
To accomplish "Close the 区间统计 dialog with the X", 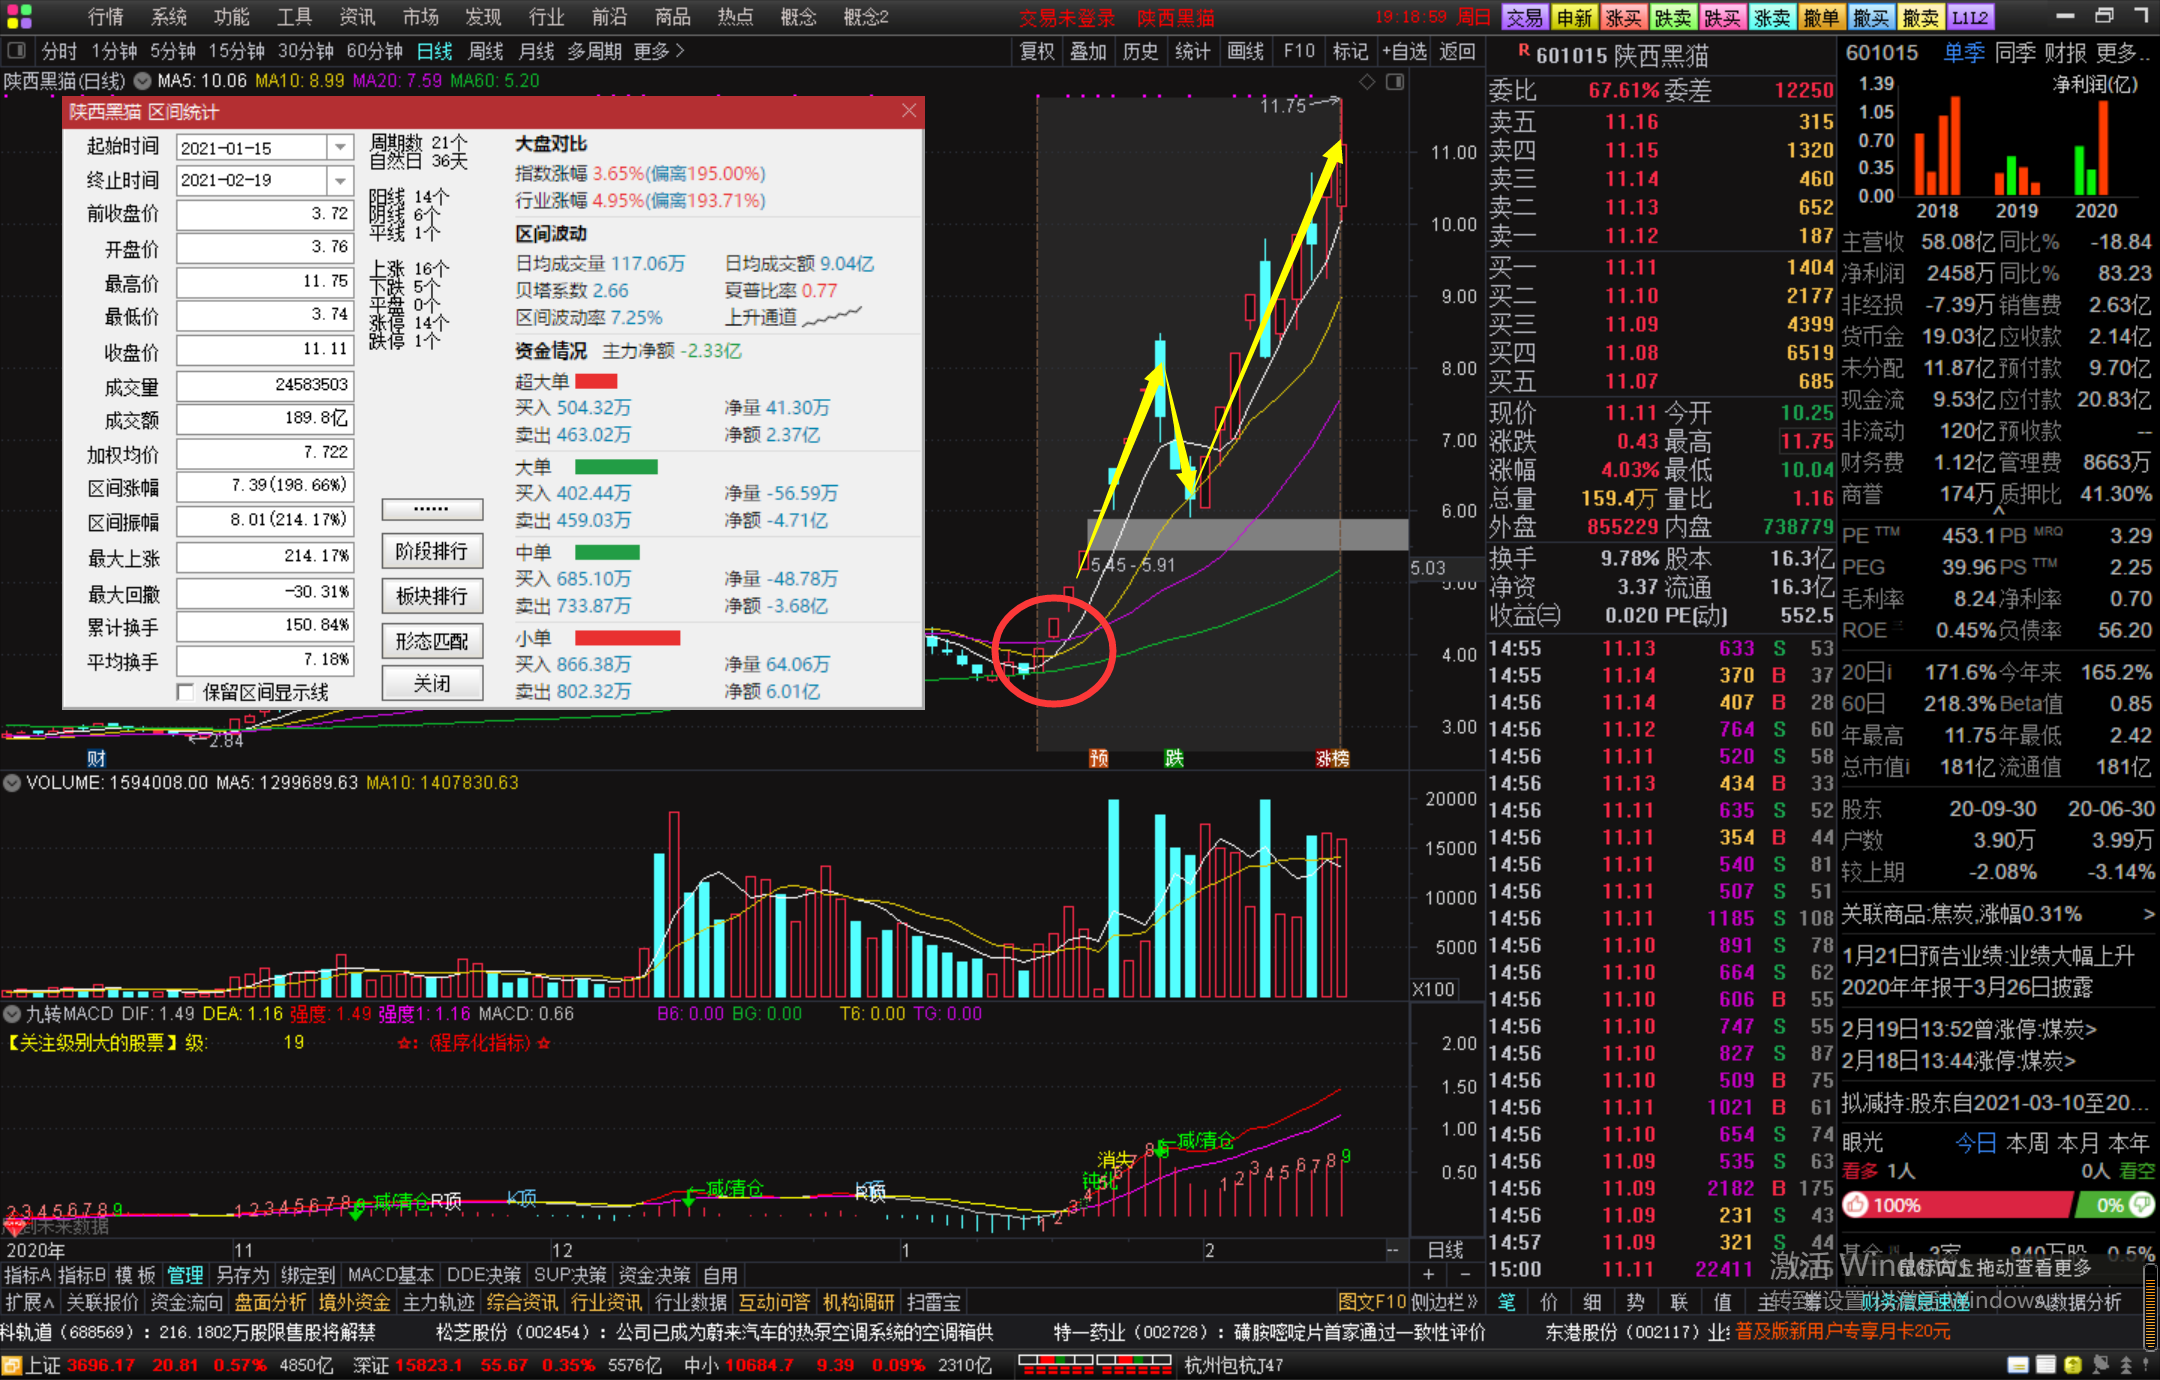I will pos(908,111).
